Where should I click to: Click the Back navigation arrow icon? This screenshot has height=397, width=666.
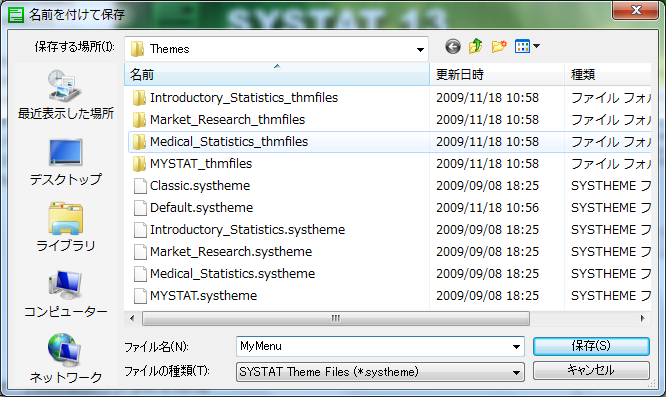pyautogui.click(x=453, y=46)
